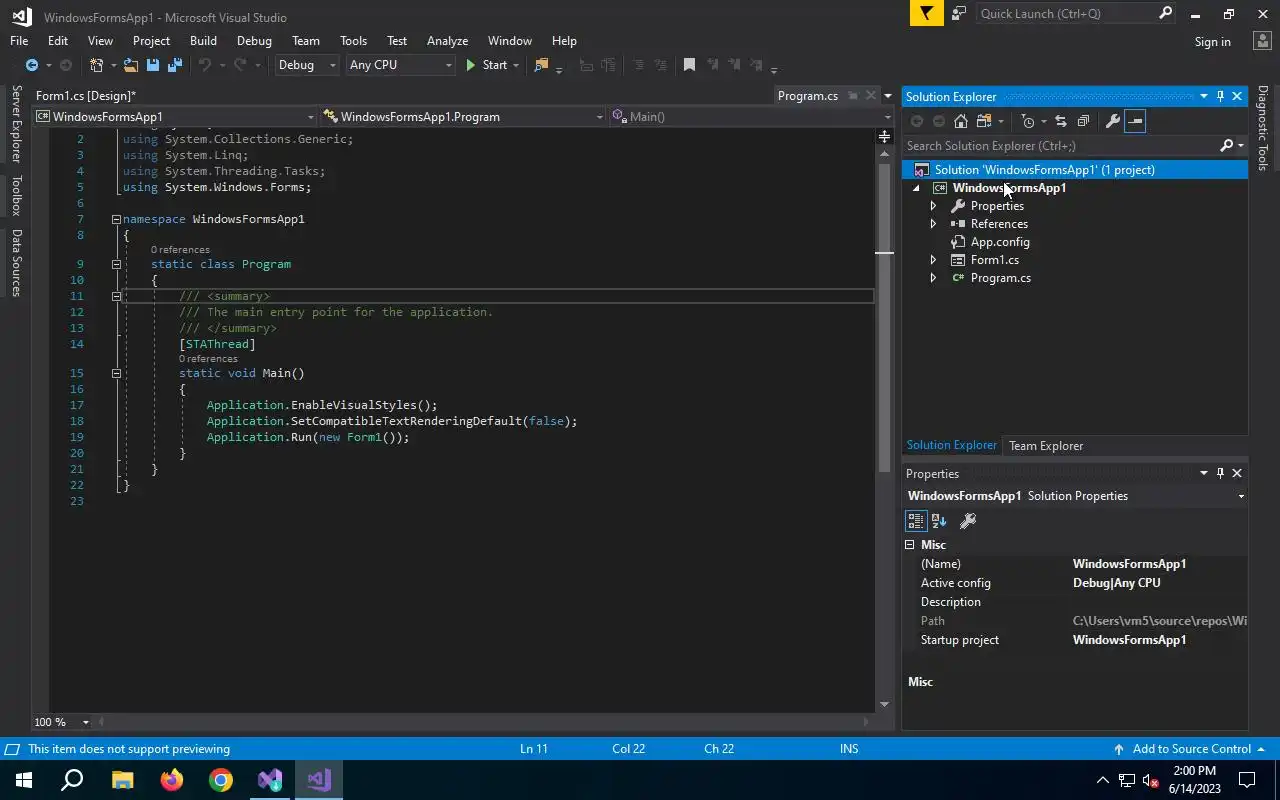
Task: Pin the Properties panel with auto-hide pin
Action: [x=1220, y=474]
